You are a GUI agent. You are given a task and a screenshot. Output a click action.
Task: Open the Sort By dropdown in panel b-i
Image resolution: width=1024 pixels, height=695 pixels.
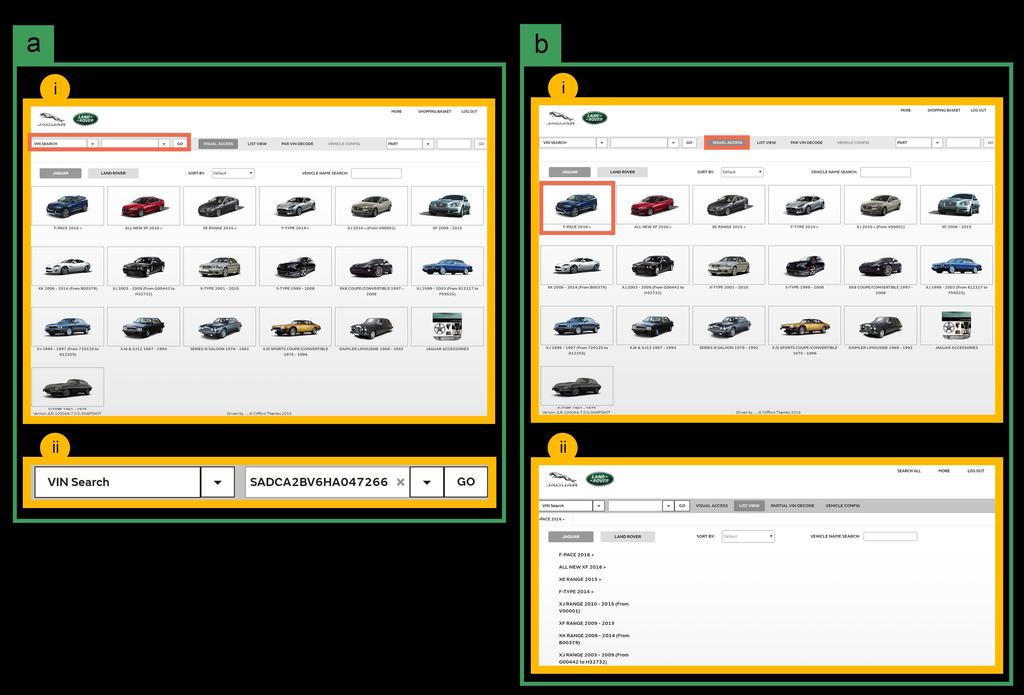click(x=742, y=172)
